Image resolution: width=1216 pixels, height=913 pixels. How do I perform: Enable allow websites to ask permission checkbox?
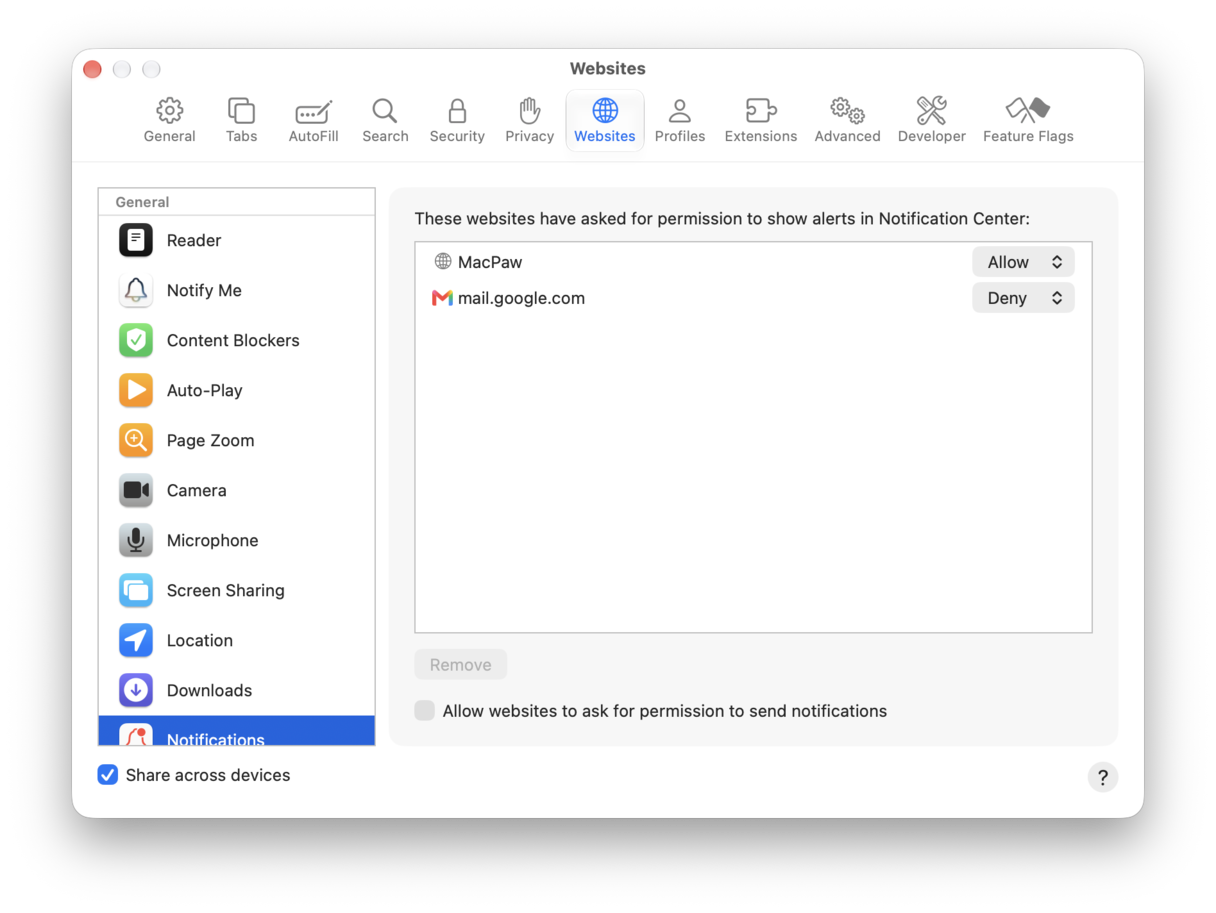click(425, 711)
